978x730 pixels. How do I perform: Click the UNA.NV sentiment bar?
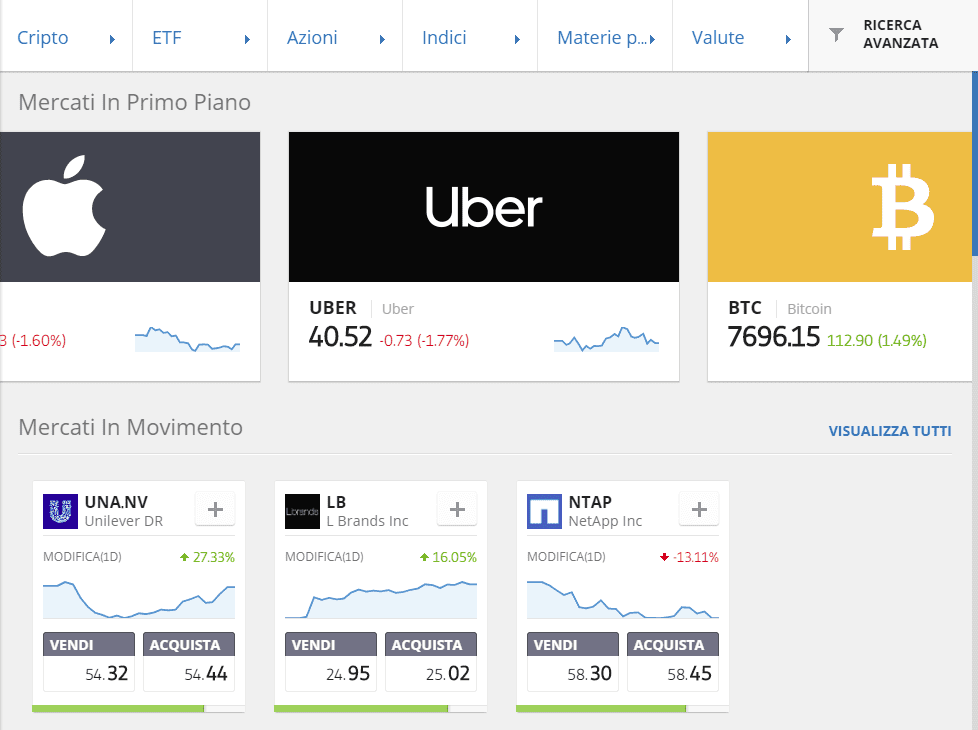(138, 709)
